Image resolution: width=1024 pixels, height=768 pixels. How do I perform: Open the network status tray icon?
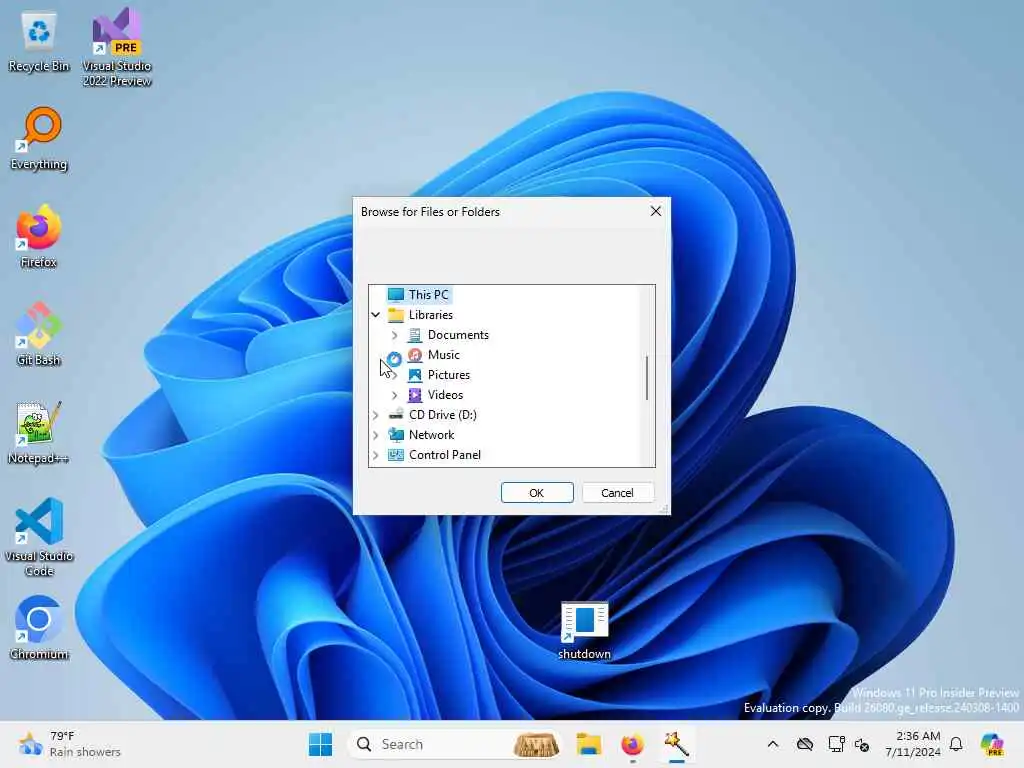[x=836, y=744]
